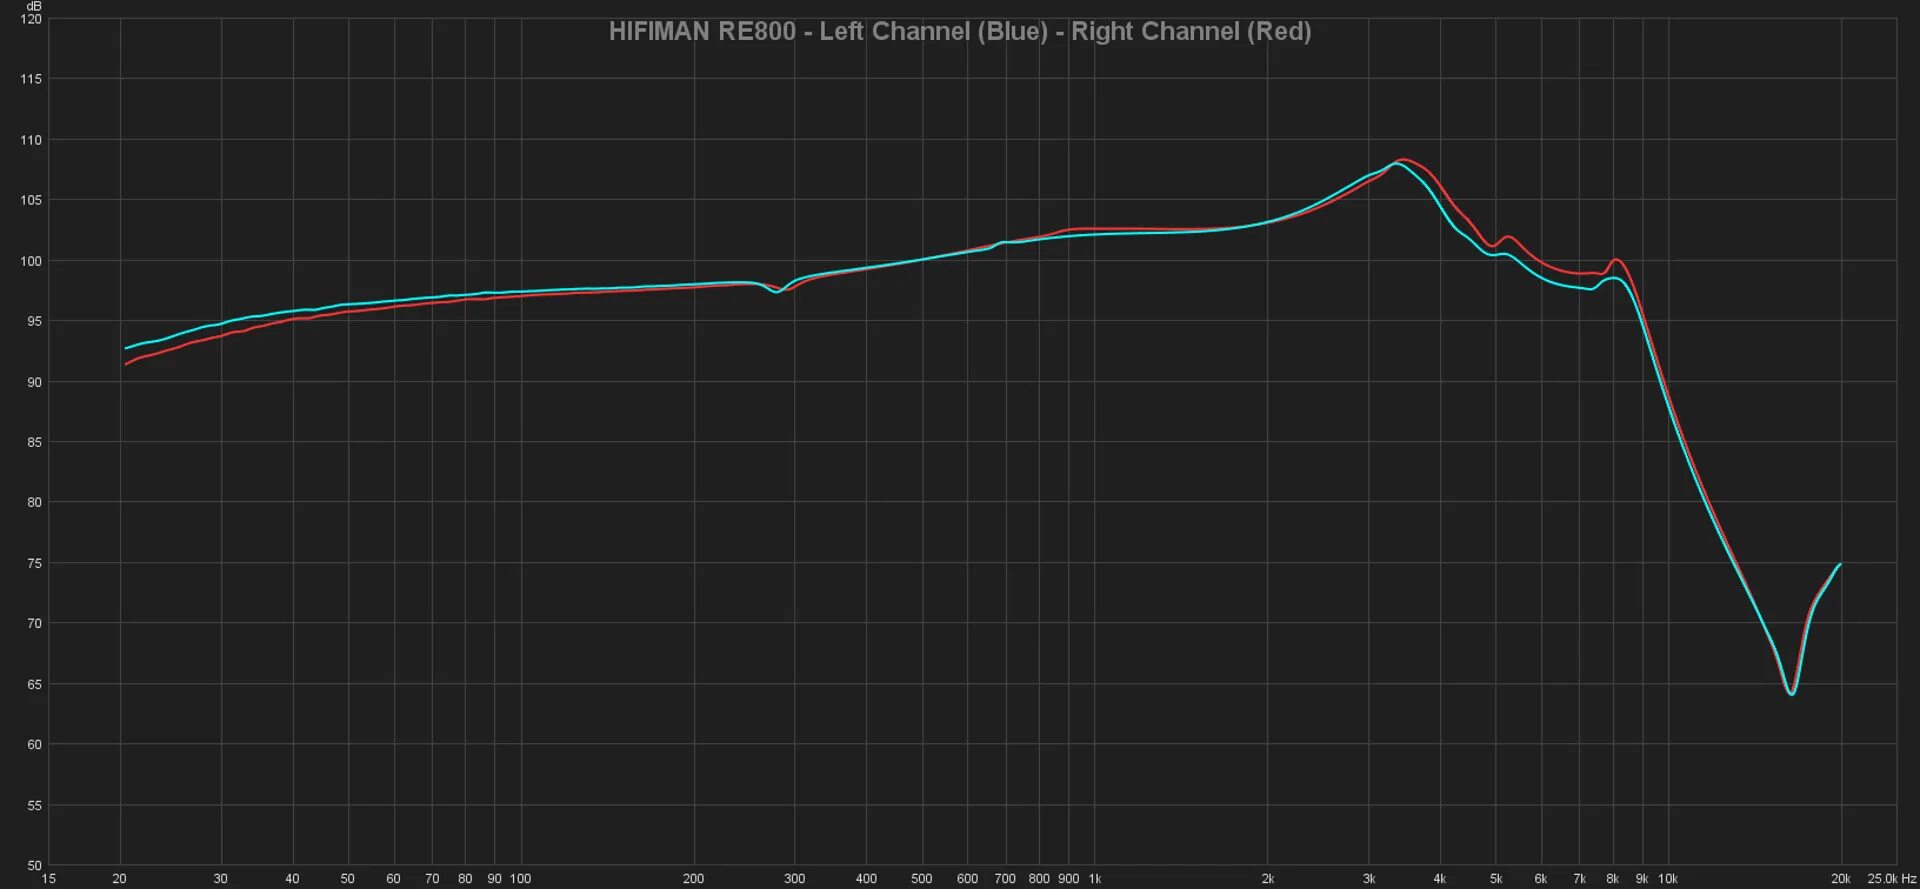
Task: Click the 105 dB vertical axis label
Action: pyautogui.click(x=31, y=200)
